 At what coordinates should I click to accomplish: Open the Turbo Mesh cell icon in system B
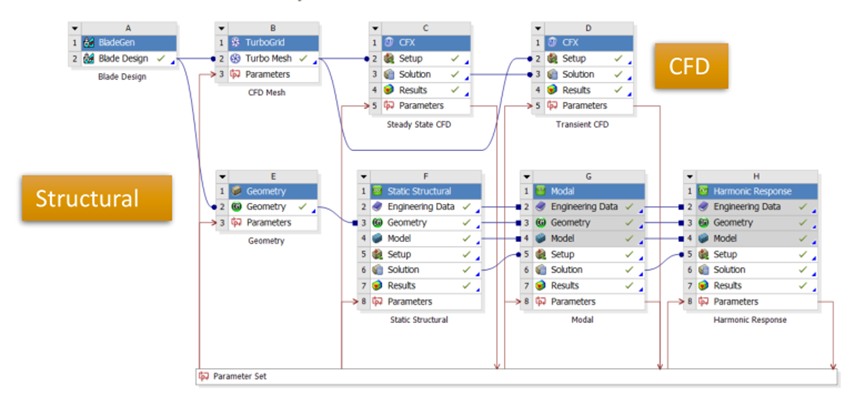tap(235, 58)
